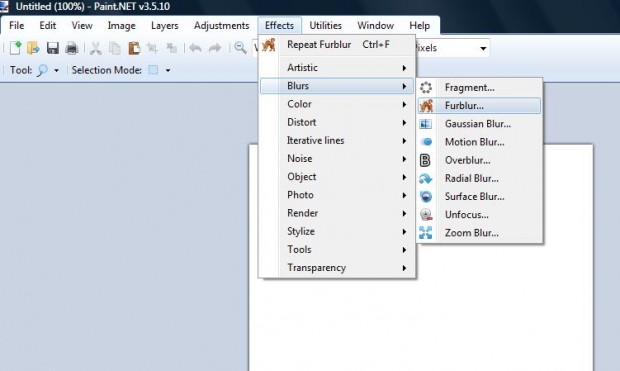Viewport: 620px width, 371px height.
Task: Choose Radial Blur... menu item
Action: 479,178
